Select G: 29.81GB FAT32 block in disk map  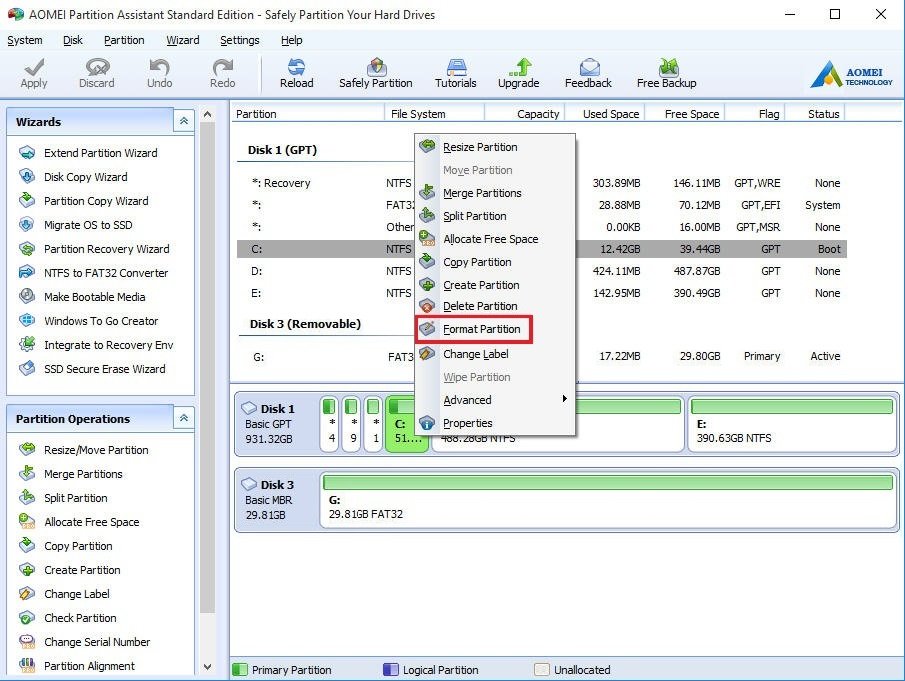click(608, 500)
